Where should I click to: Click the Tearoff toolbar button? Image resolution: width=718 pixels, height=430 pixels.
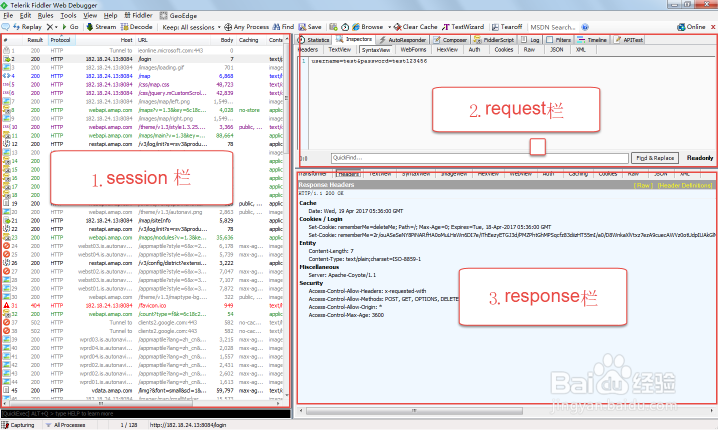(507, 27)
